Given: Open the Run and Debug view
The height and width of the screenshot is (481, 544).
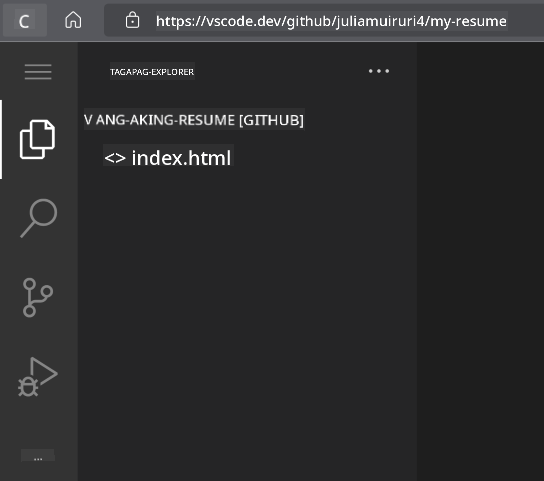Looking at the screenshot, I should (37, 377).
